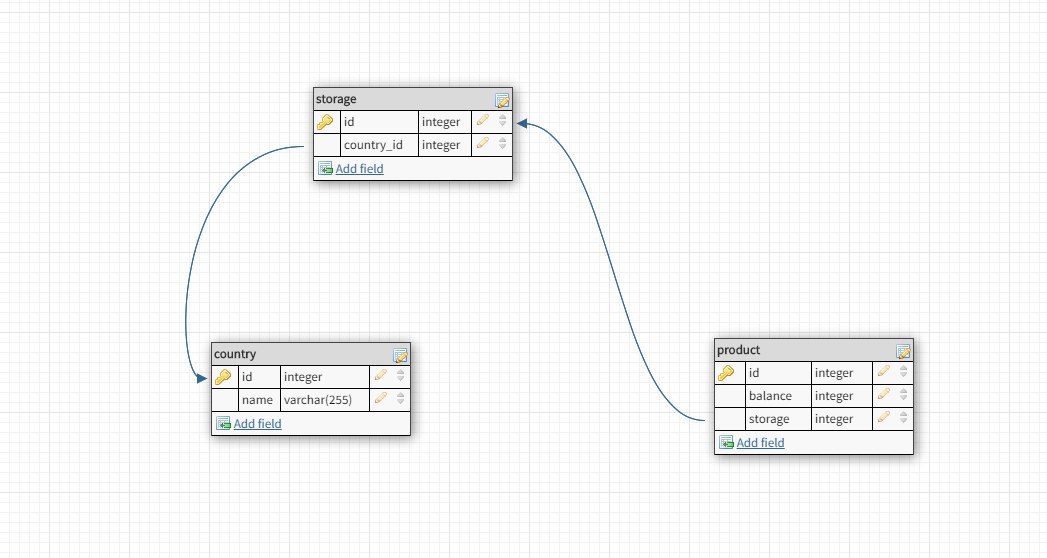This screenshot has width=1047, height=558.
Task: Edit the product storage field pencil
Action: click(883, 417)
